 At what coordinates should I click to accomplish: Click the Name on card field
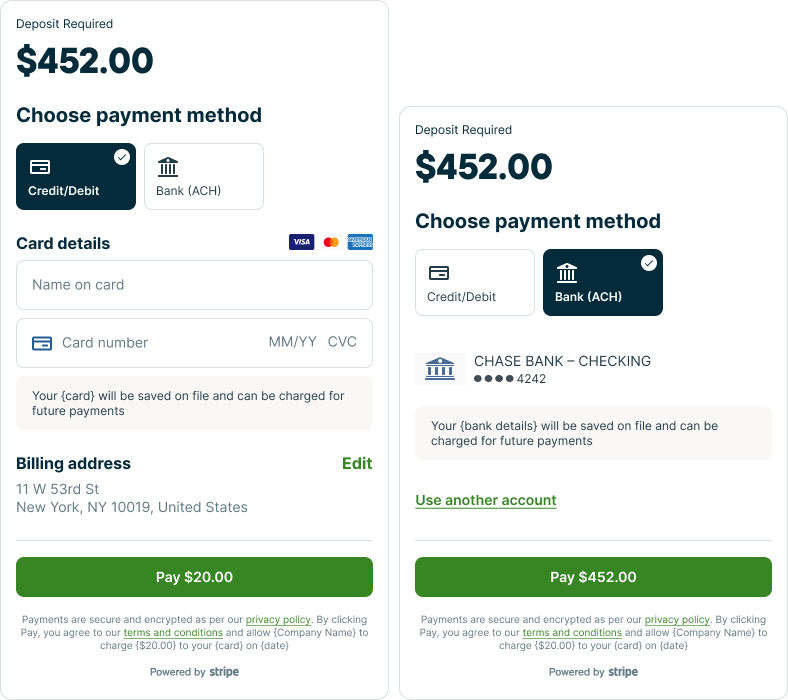[x=194, y=285]
